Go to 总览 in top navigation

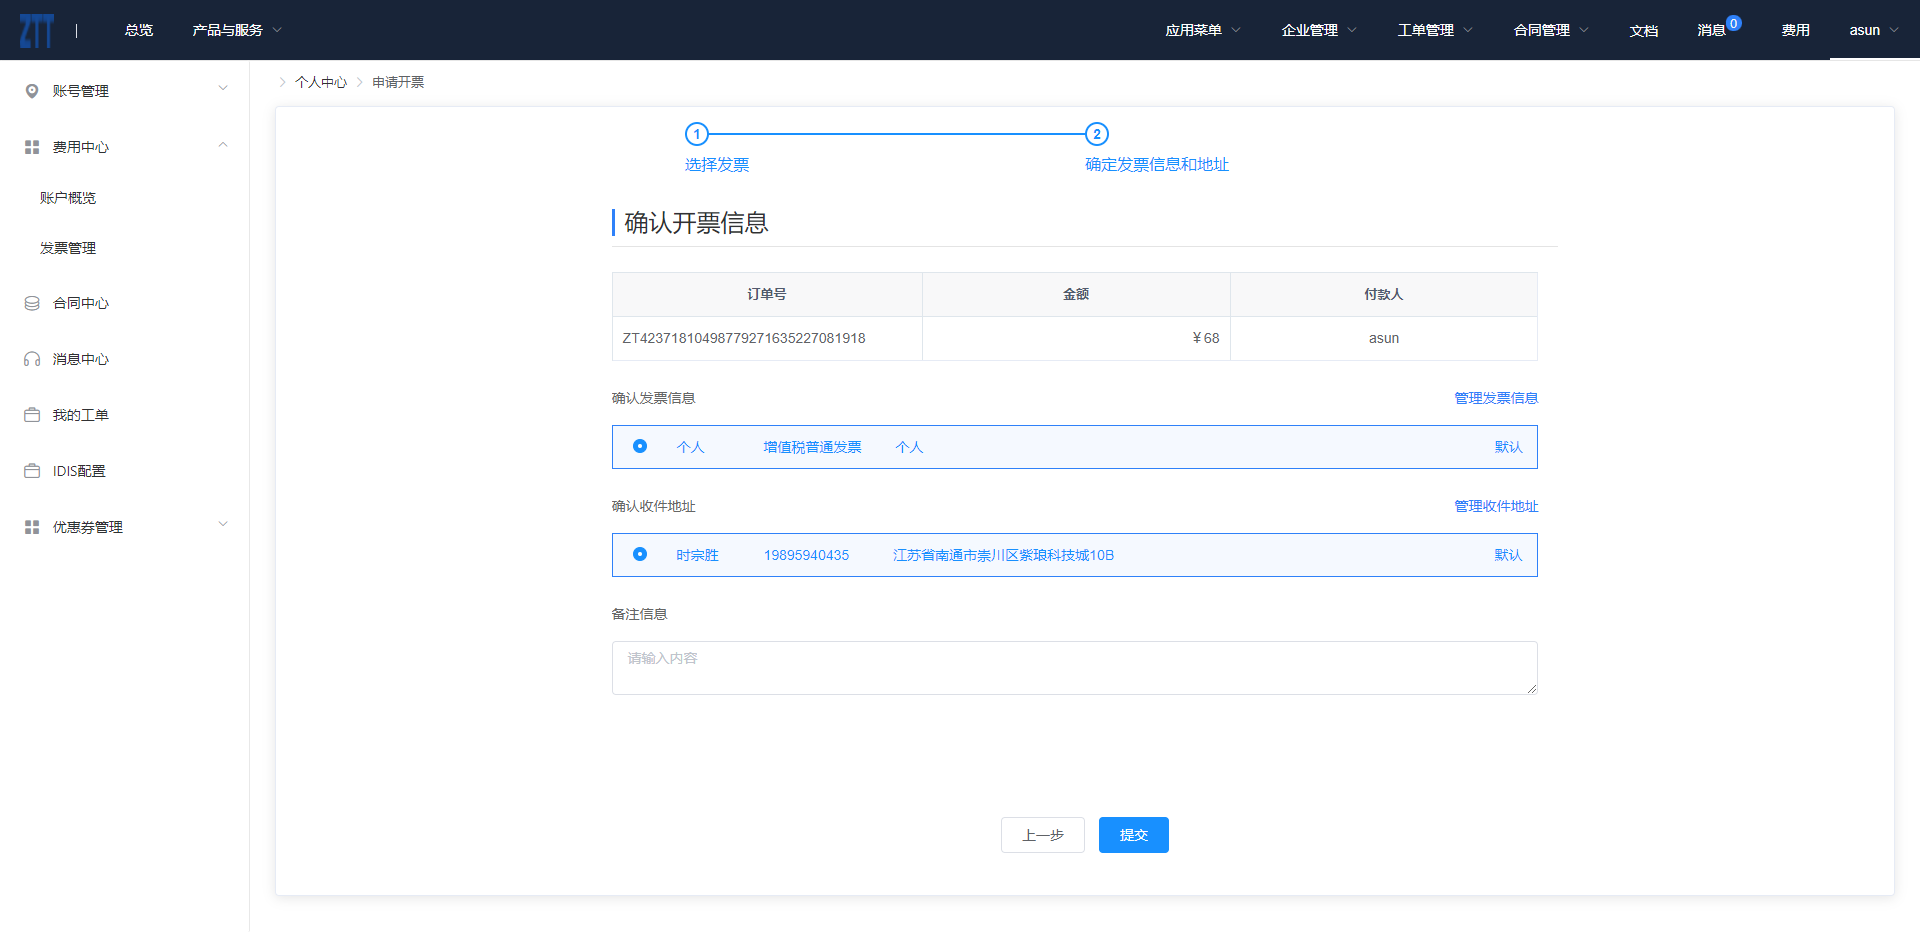click(139, 30)
